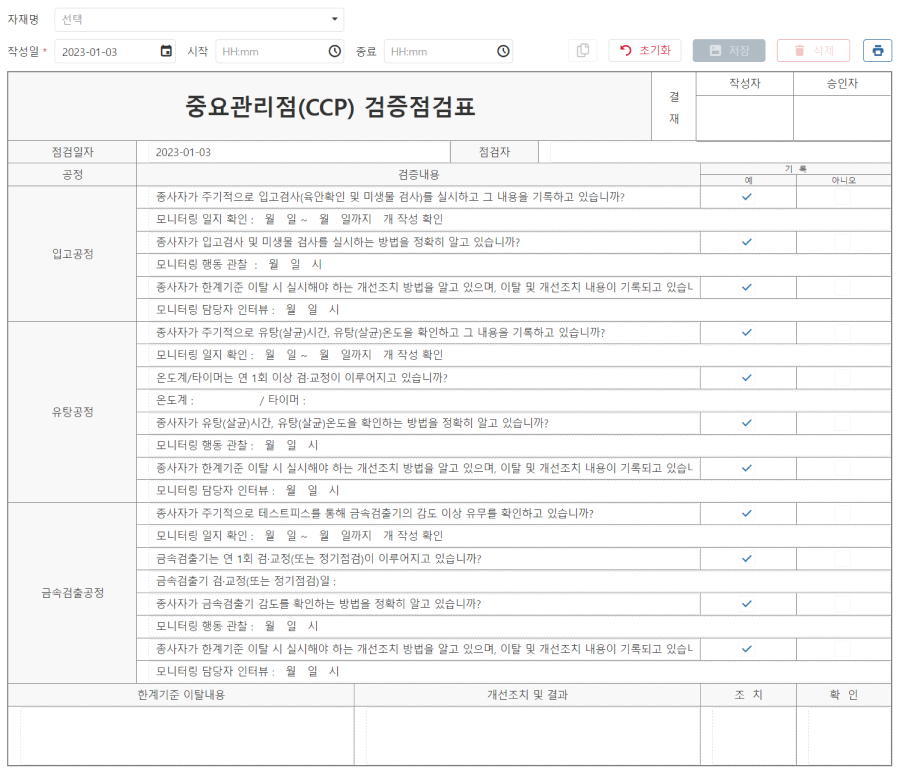
Task: Check 아니오 for 온도계/타이머 검·교정 question
Action: [843, 377]
